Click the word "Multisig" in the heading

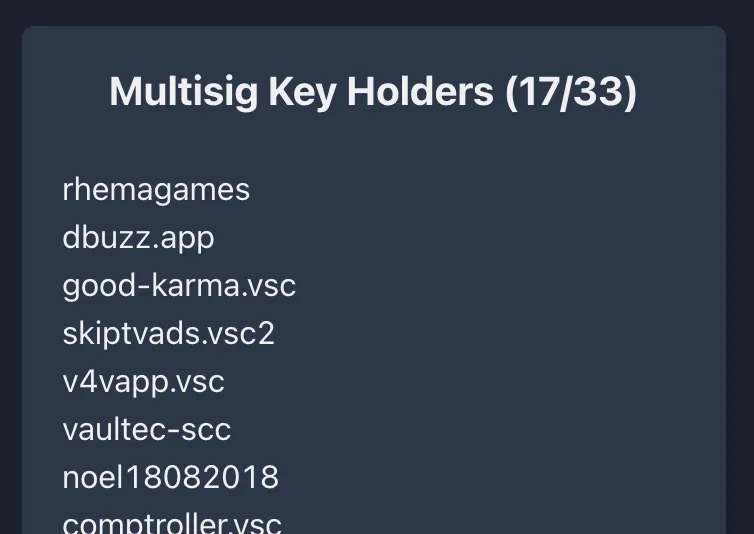click(x=183, y=92)
